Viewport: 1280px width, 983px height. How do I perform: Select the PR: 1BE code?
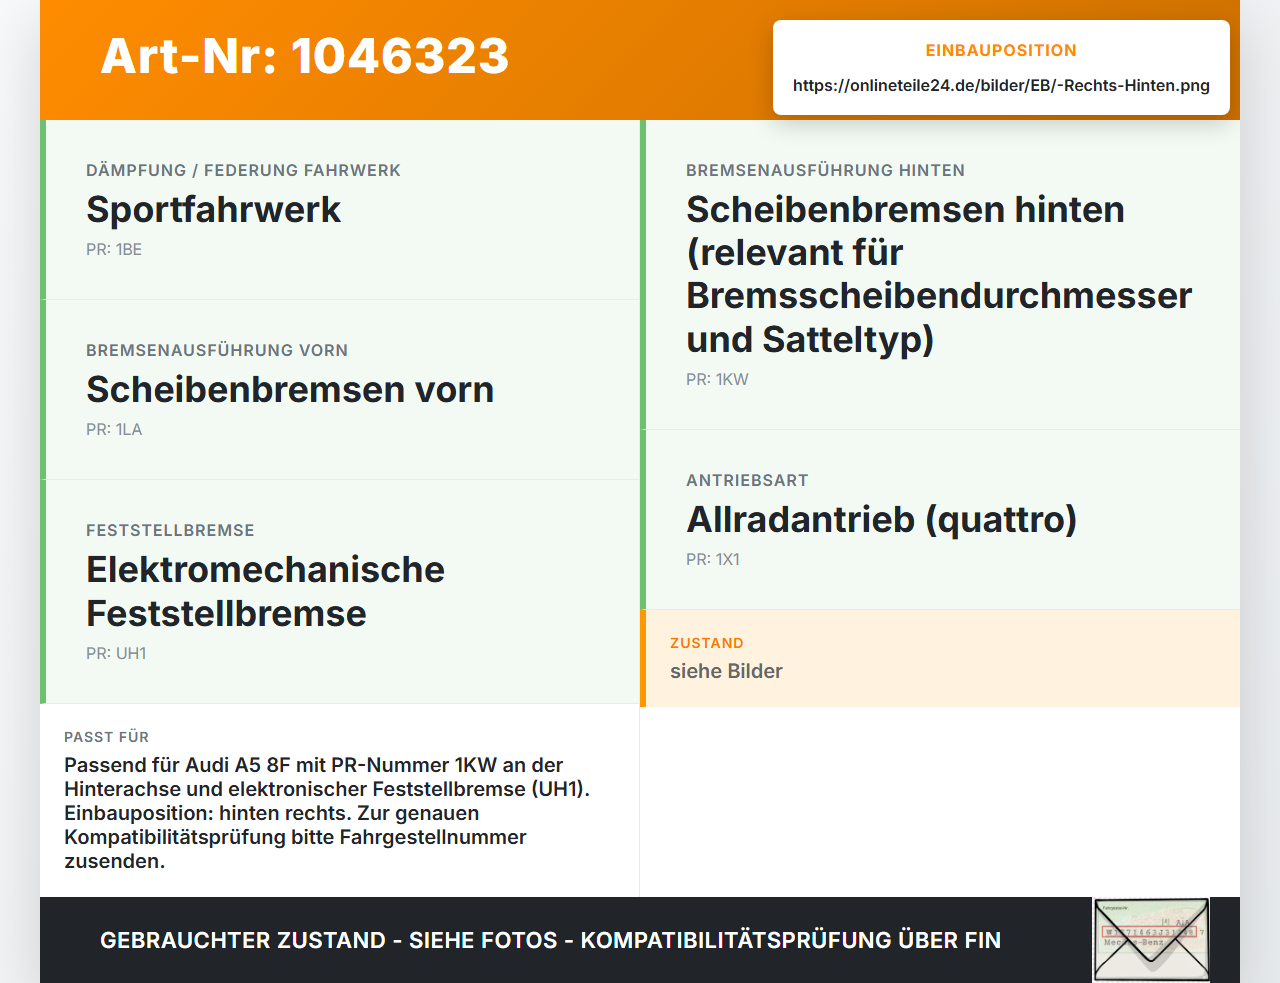pos(114,250)
